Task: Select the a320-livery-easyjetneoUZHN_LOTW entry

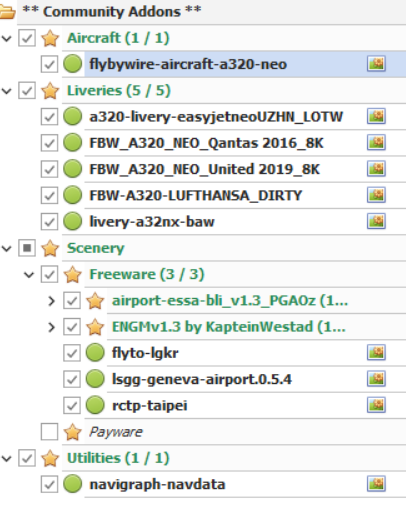Action: (216, 117)
